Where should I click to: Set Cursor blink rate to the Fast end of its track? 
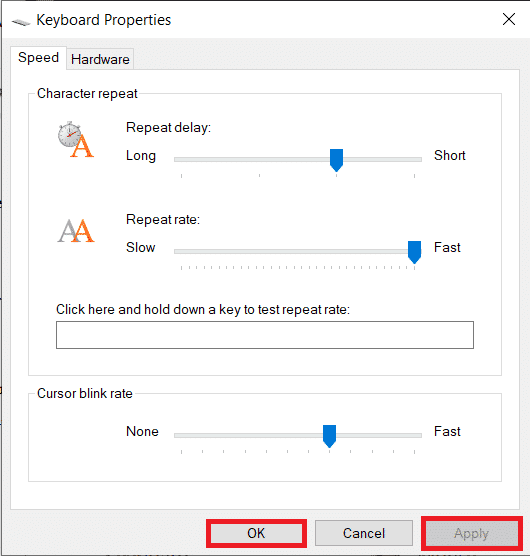pos(414,435)
